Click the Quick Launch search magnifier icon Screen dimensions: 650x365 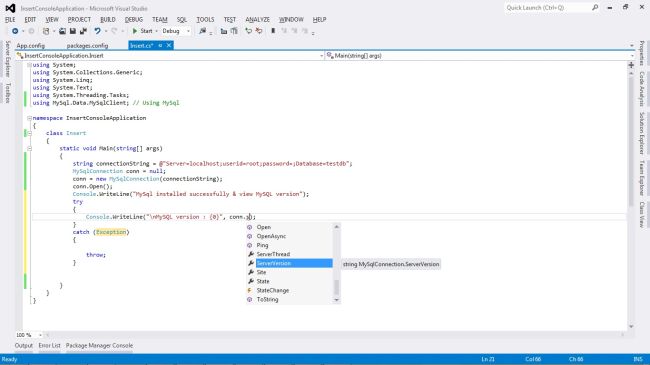tap(595, 7)
